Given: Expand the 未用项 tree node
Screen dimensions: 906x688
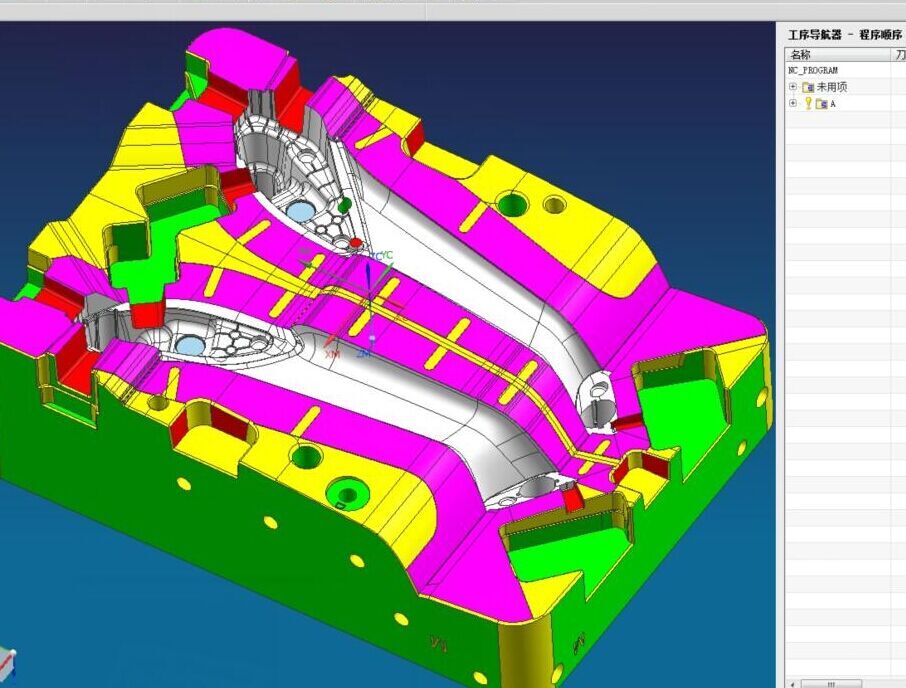Looking at the screenshot, I should tap(793, 87).
